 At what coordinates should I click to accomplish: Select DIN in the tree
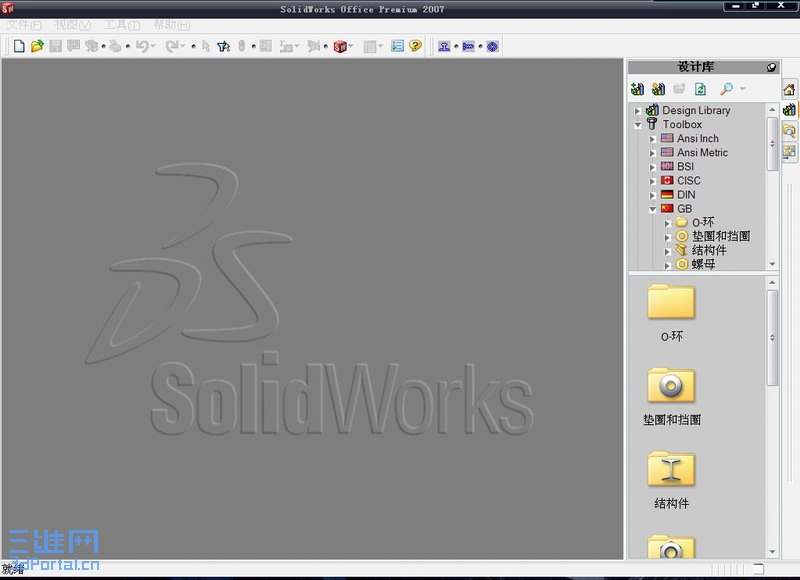[686, 195]
